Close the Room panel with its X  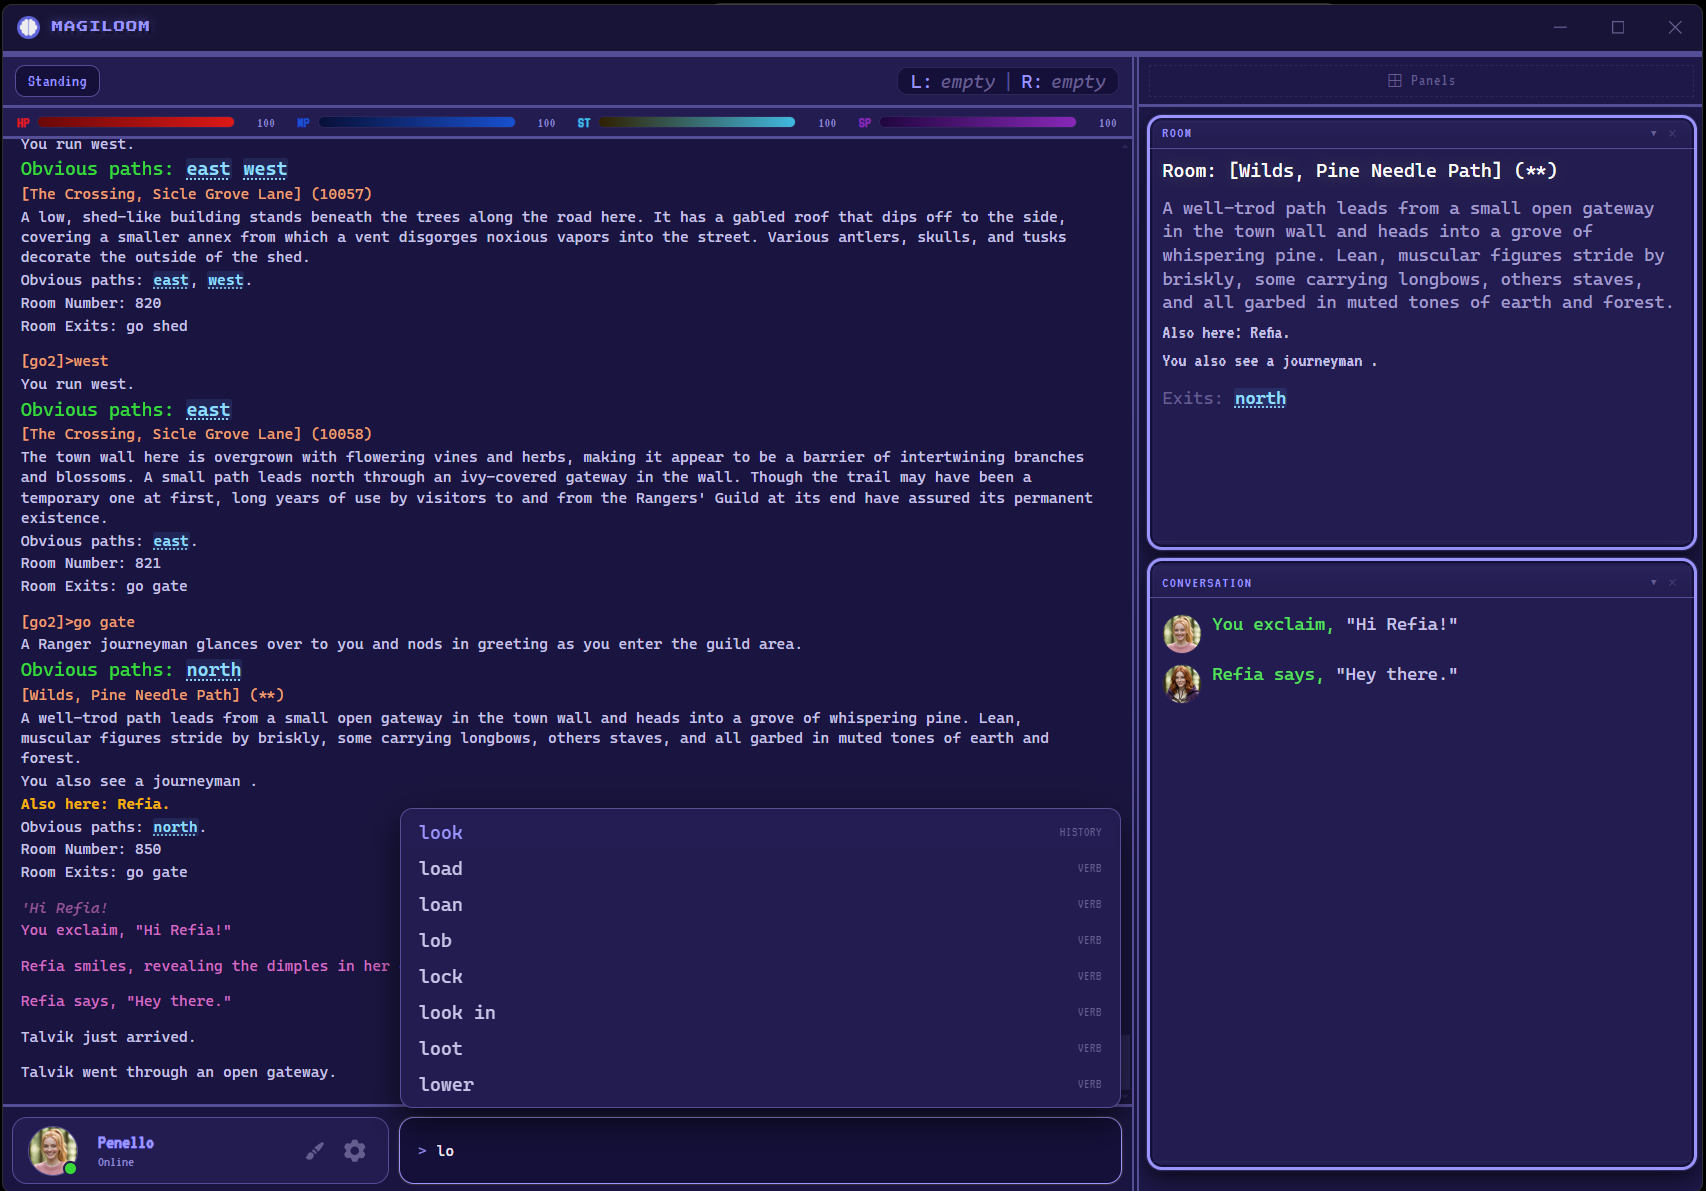(x=1672, y=134)
